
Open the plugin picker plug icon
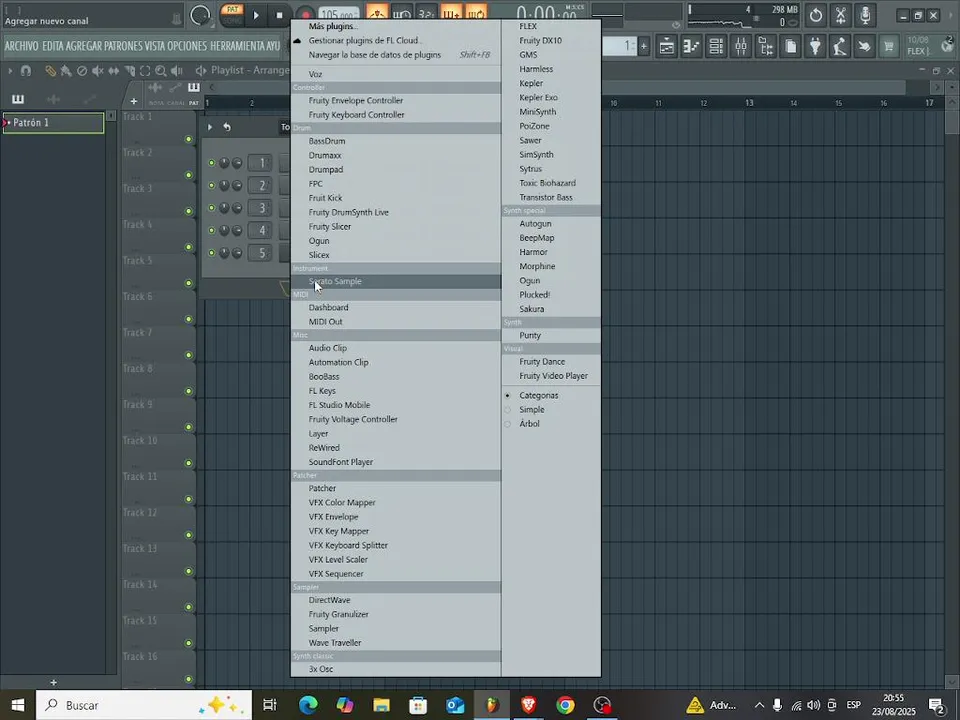pyautogui.click(x=815, y=47)
